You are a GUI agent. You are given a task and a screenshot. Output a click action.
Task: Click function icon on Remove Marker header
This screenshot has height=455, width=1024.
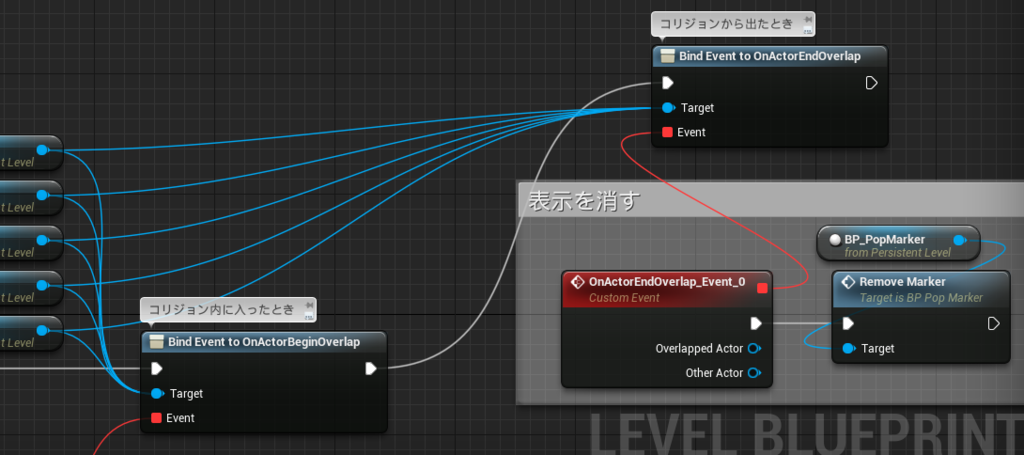click(x=848, y=282)
